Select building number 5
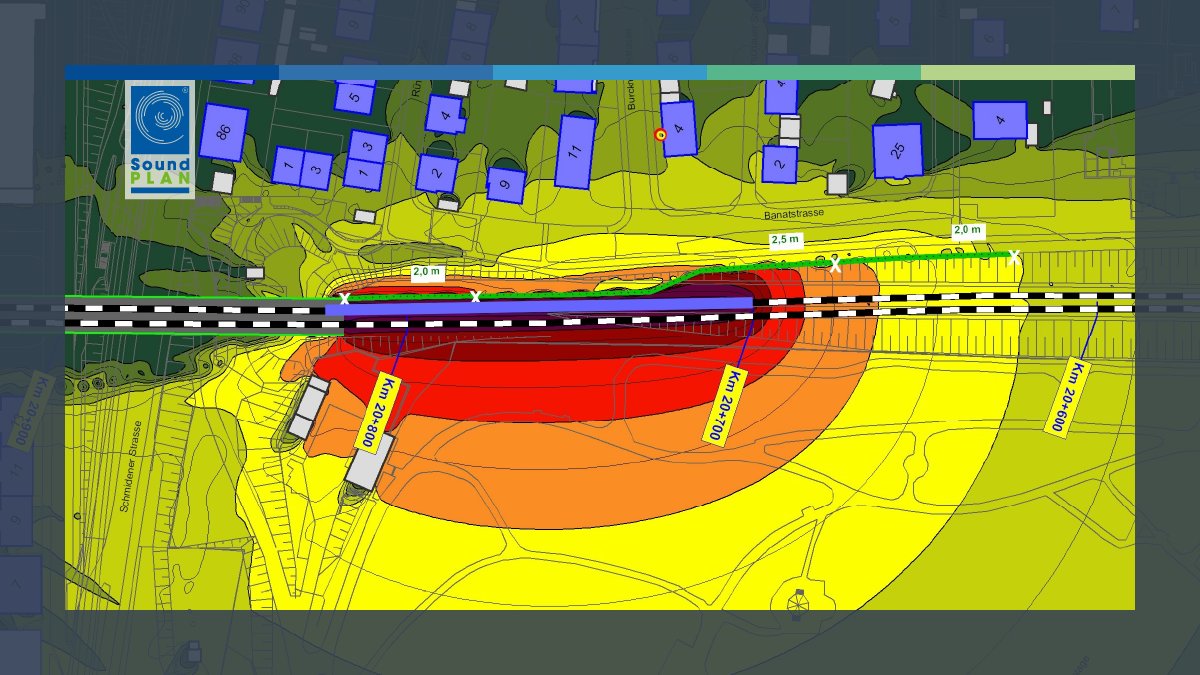Viewport: 1200px width, 675px height. coord(355,97)
